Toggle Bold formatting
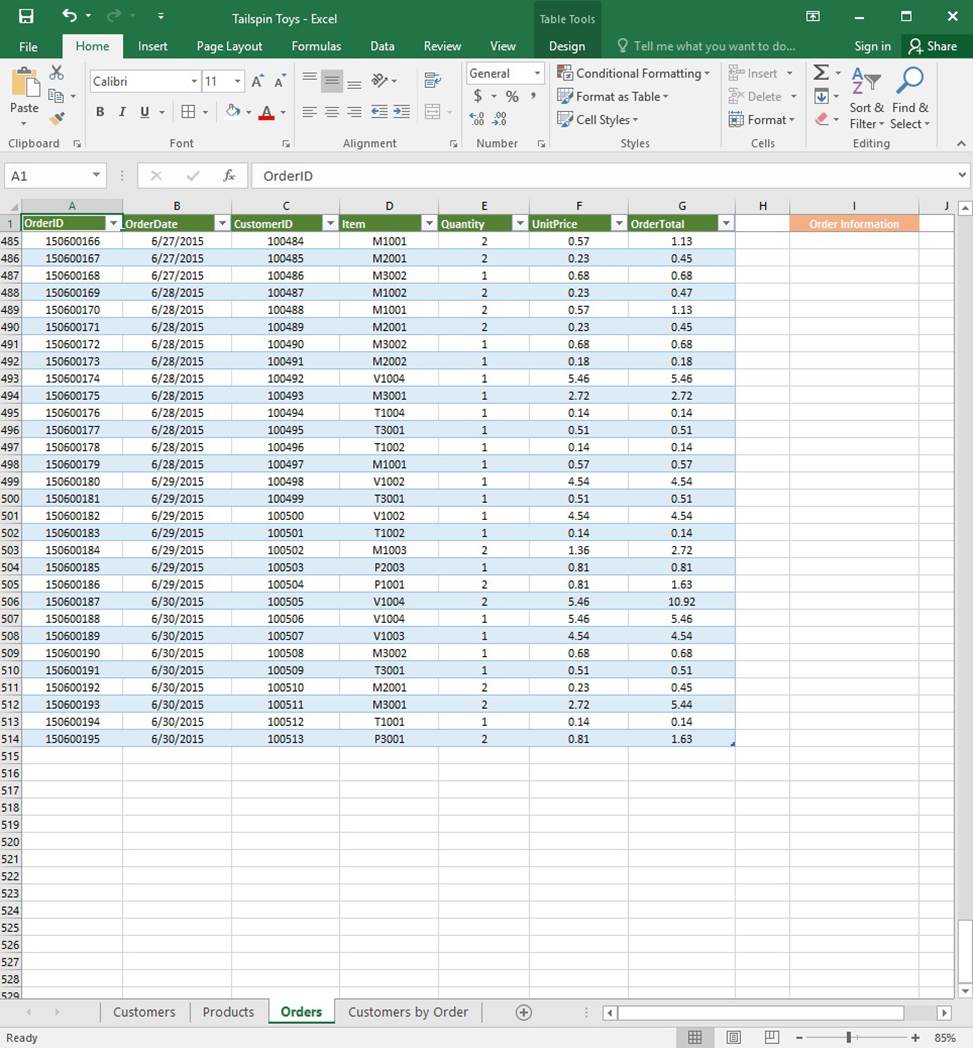 click(100, 112)
